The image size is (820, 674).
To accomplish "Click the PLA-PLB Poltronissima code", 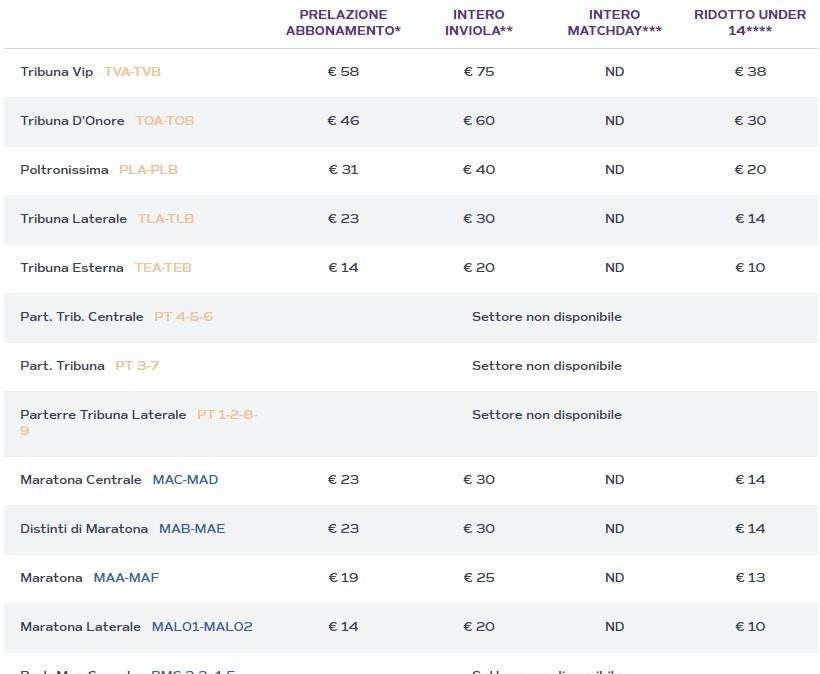I will pos(148,170).
